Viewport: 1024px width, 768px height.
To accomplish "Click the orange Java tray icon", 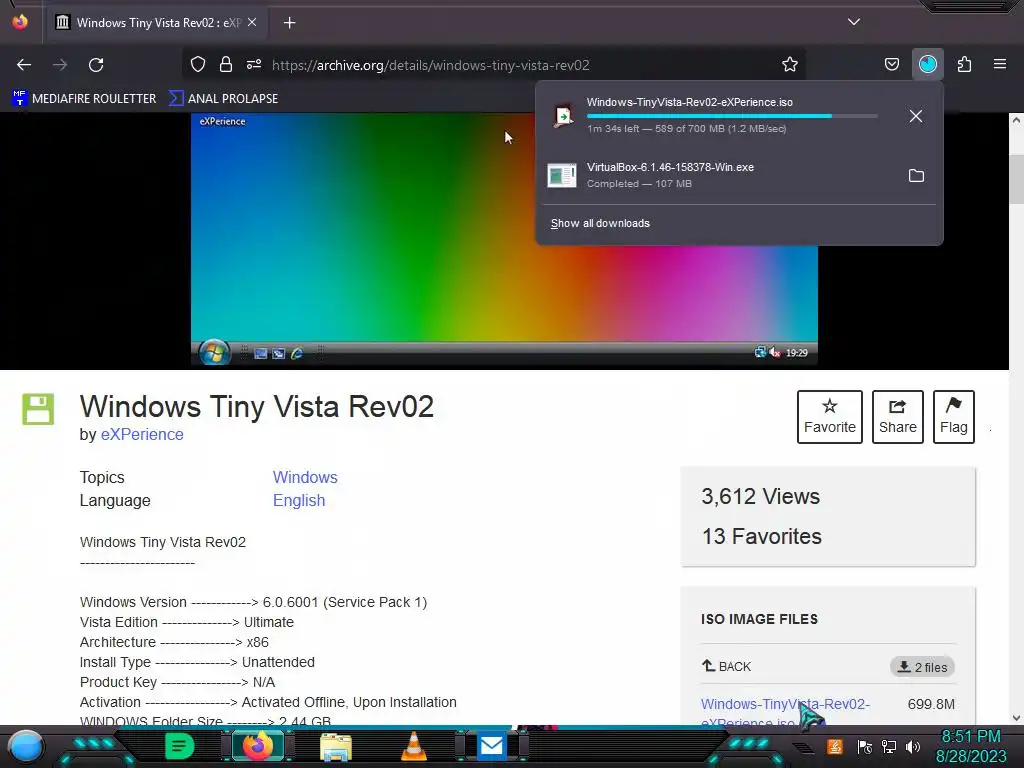I will (x=835, y=746).
